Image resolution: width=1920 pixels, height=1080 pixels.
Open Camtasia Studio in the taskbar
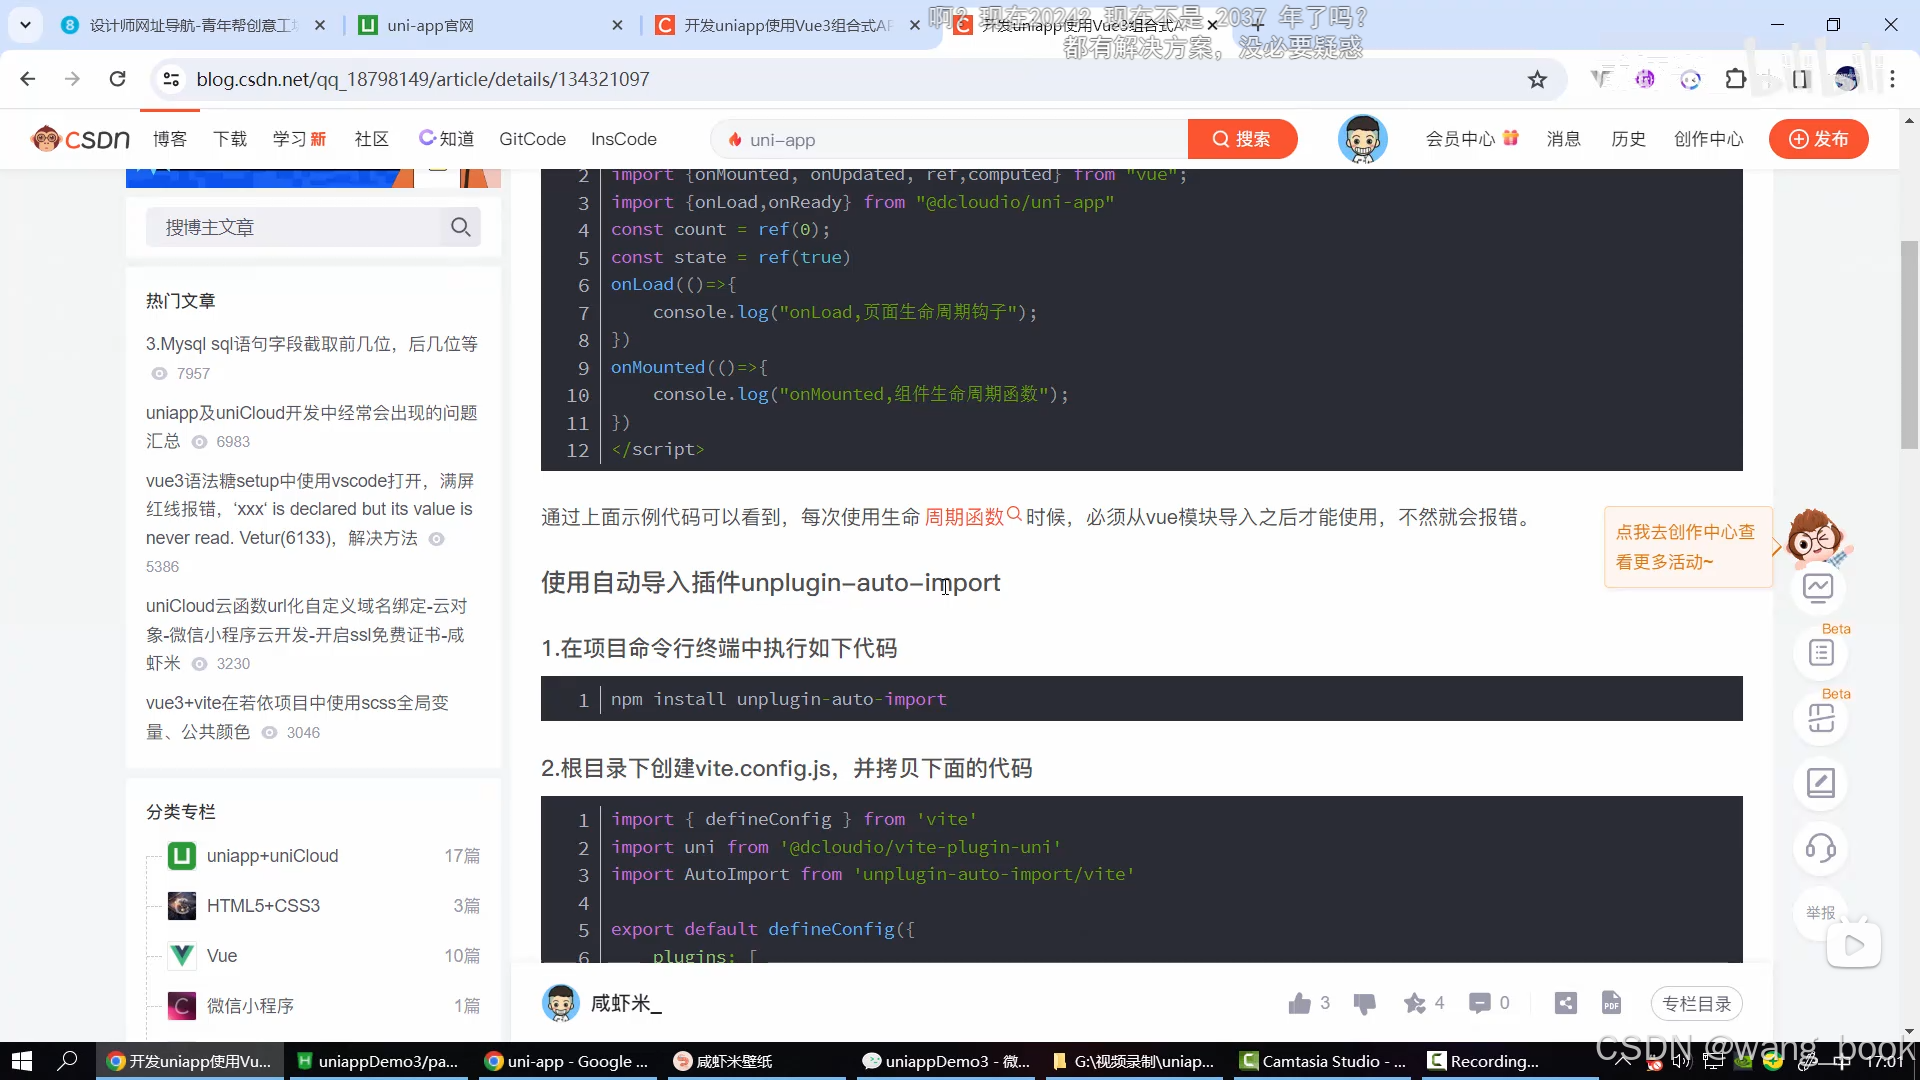tap(1322, 1061)
